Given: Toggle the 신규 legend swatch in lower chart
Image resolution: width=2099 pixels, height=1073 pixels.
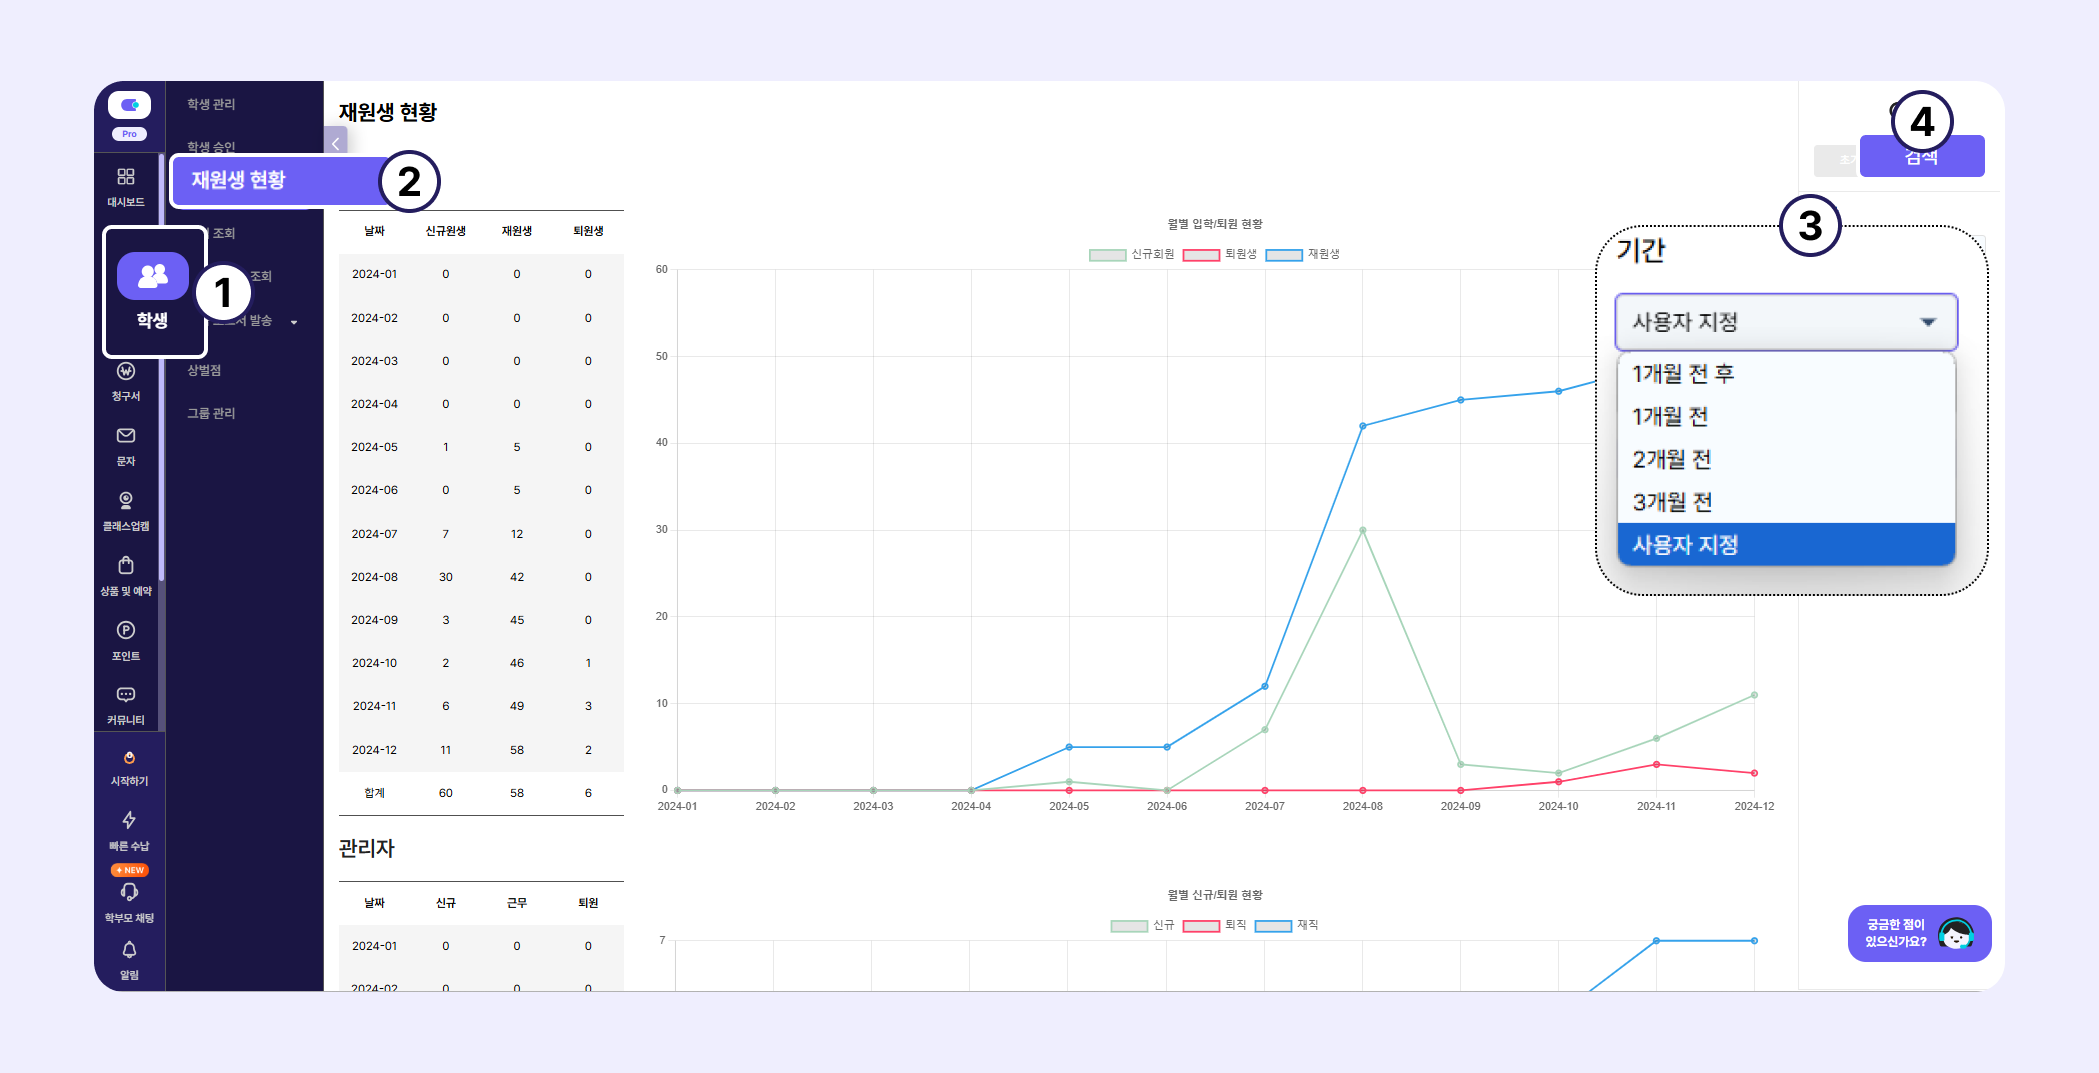Looking at the screenshot, I should [1129, 926].
